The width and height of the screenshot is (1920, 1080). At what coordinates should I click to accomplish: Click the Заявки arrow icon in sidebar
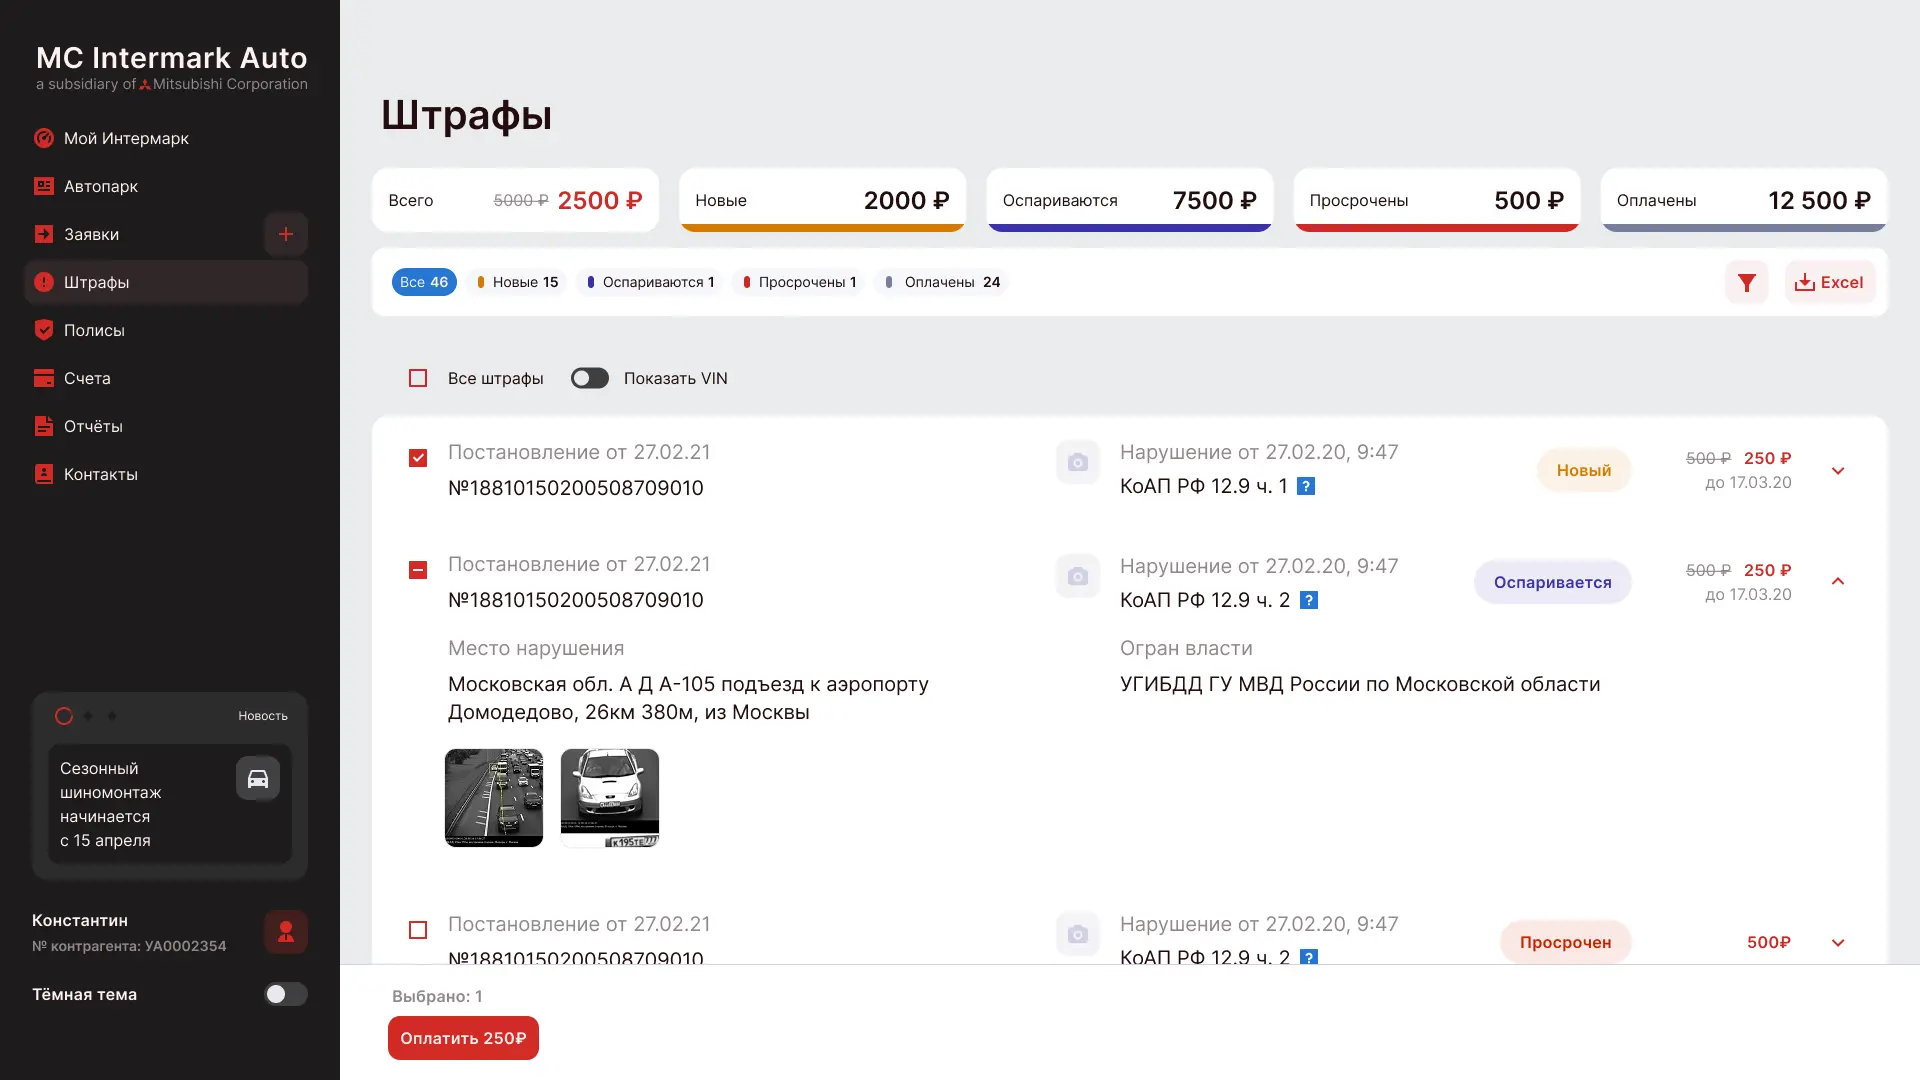[x=44, y=234]
